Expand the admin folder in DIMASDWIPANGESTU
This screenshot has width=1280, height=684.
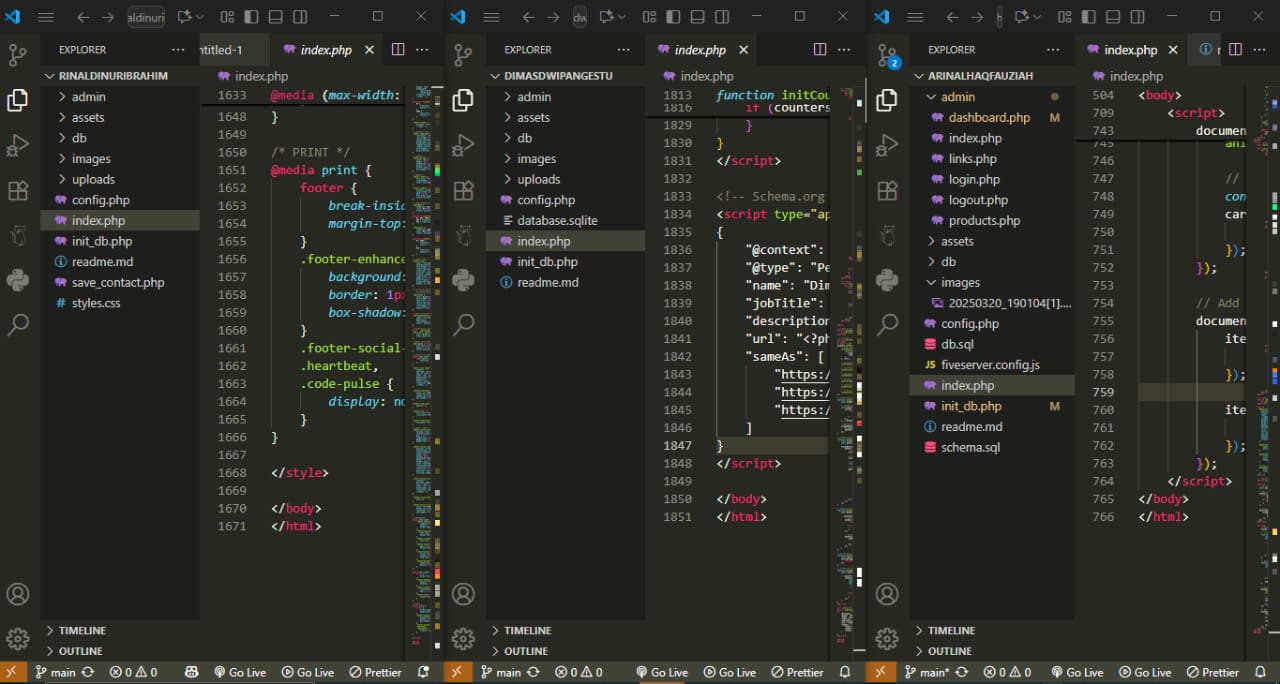533,96
